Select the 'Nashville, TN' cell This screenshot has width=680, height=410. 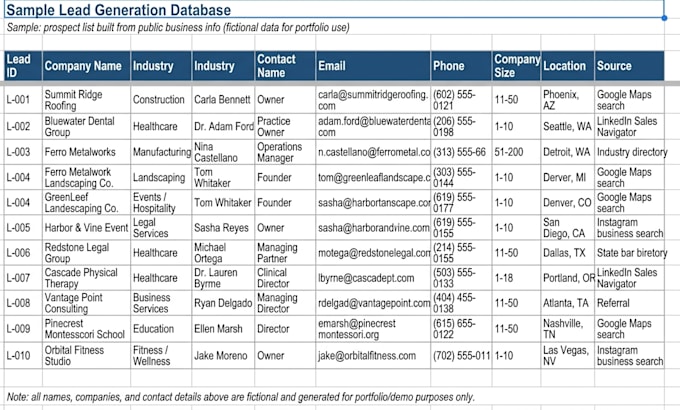(x=568, y=328)
